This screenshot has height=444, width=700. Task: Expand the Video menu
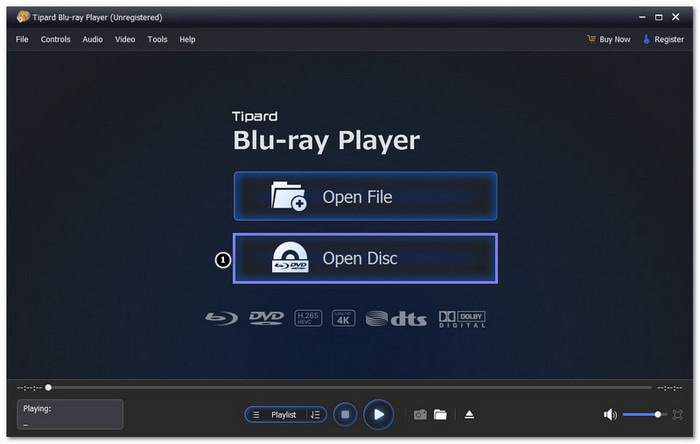click(125, 39)
